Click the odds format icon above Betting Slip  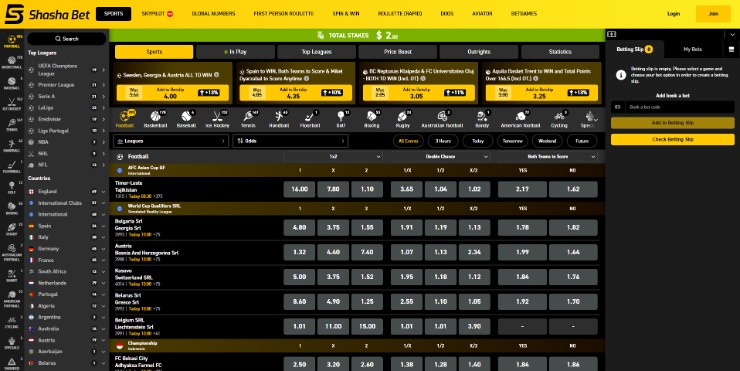click(x=612, y=34)
